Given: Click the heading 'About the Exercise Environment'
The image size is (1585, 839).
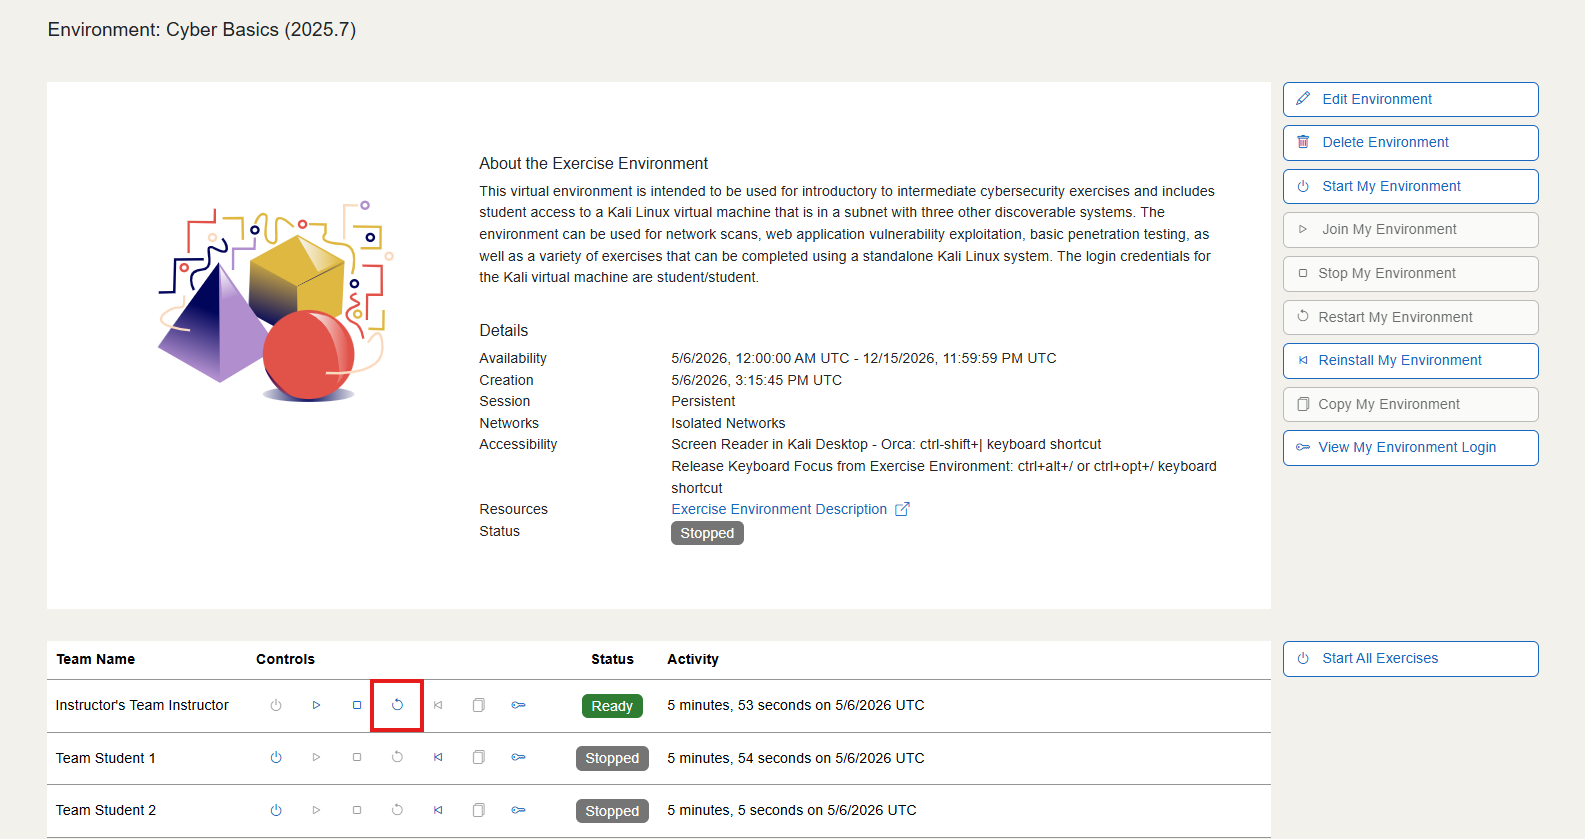Looking at the screenshot, I should [593, 164].
